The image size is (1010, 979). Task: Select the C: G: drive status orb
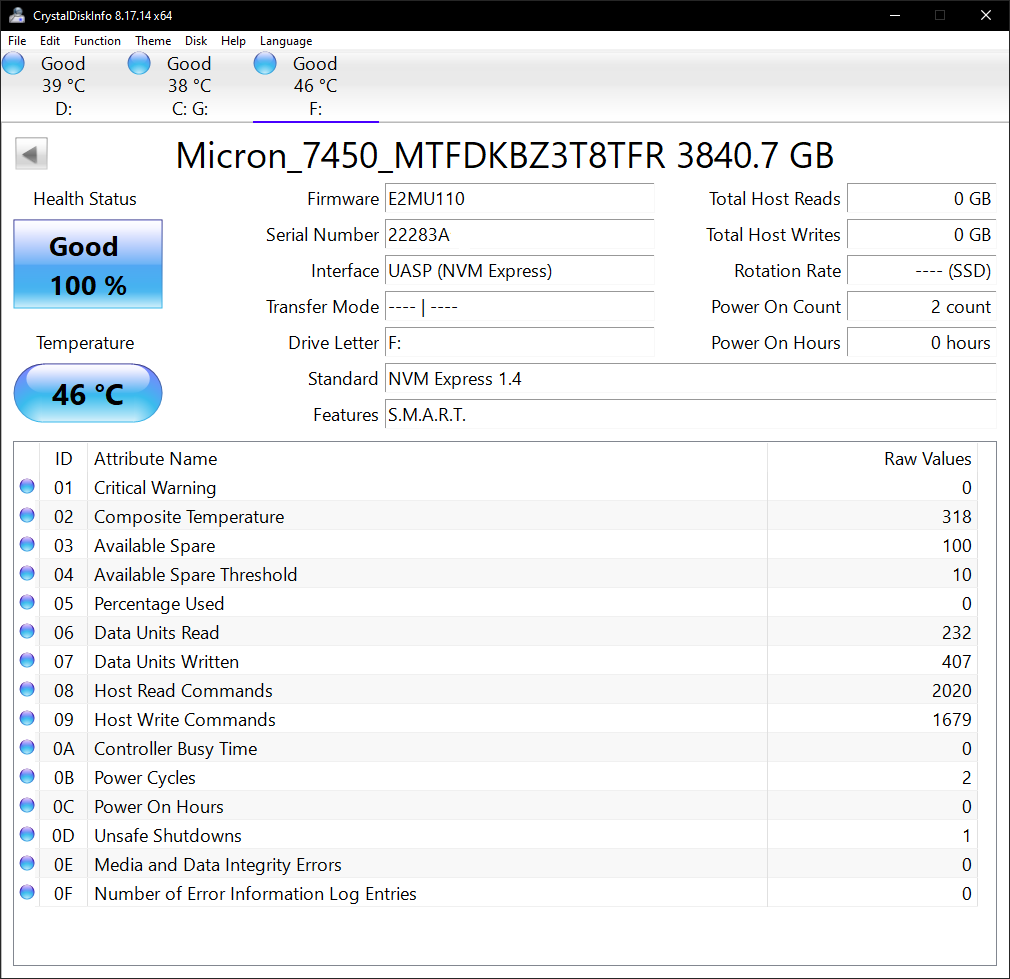coord(139,64)
